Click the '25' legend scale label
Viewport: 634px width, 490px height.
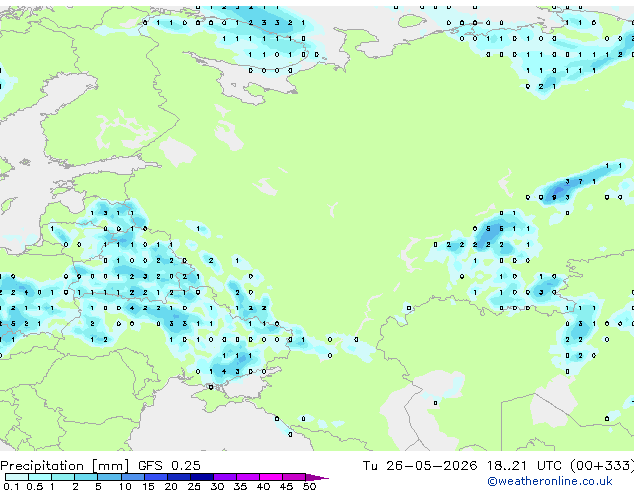(194, 486)
